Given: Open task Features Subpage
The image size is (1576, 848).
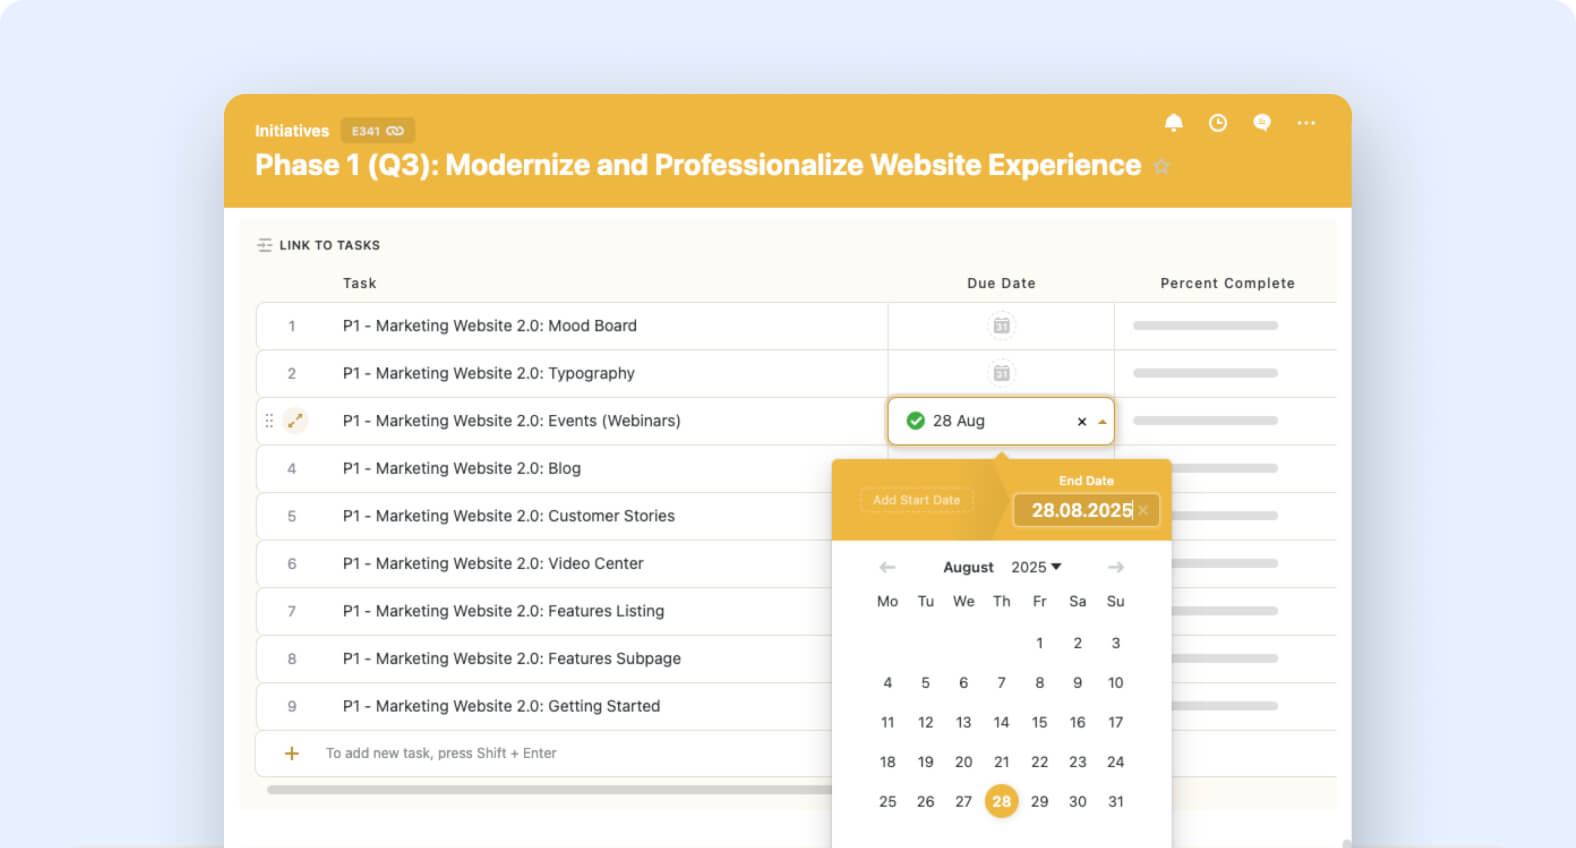Looking at the screenshot, I should [512, 658].
